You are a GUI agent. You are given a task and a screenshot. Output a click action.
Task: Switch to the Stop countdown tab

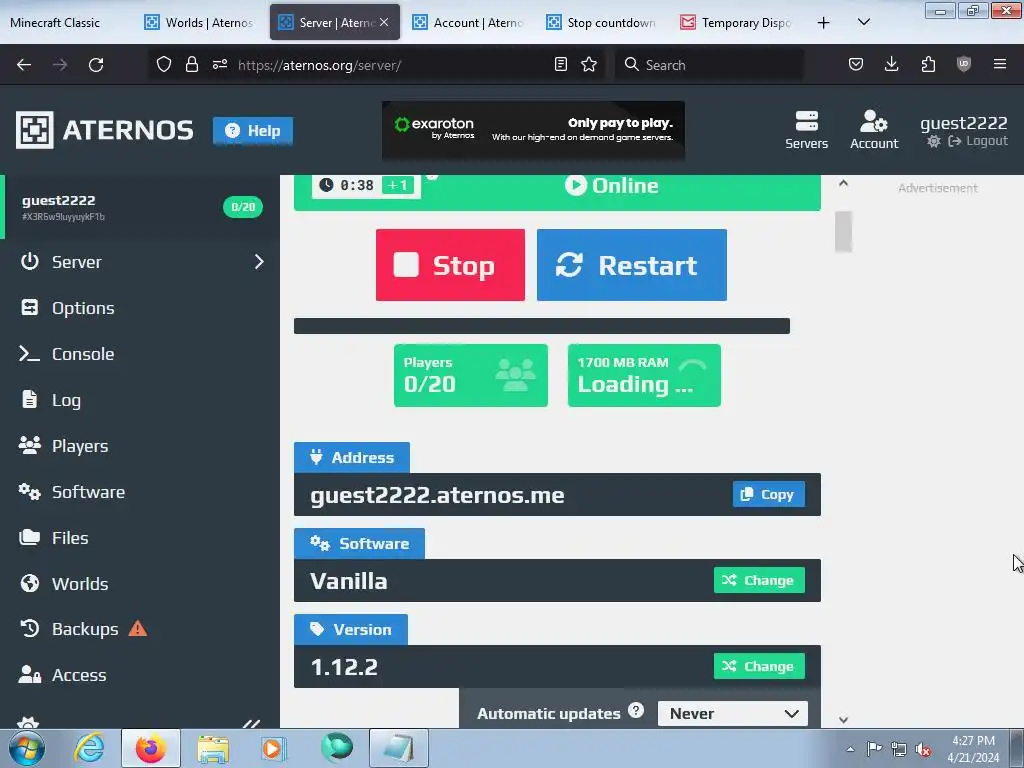[x=601, y=23]
